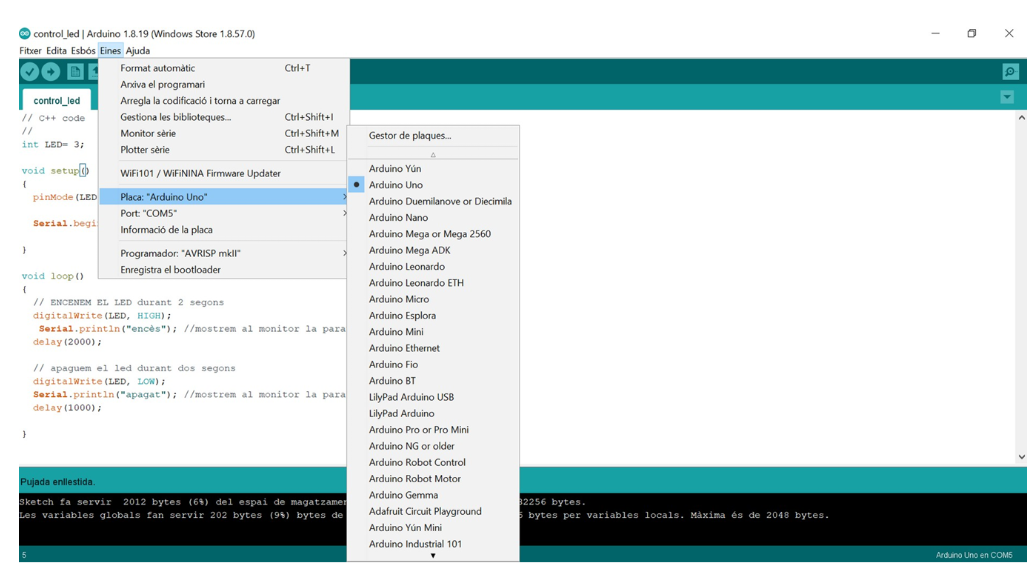1036x570 pixels.
Task: Click Monitor sèrie in Eines menu
Action: (x=148, y=134)
